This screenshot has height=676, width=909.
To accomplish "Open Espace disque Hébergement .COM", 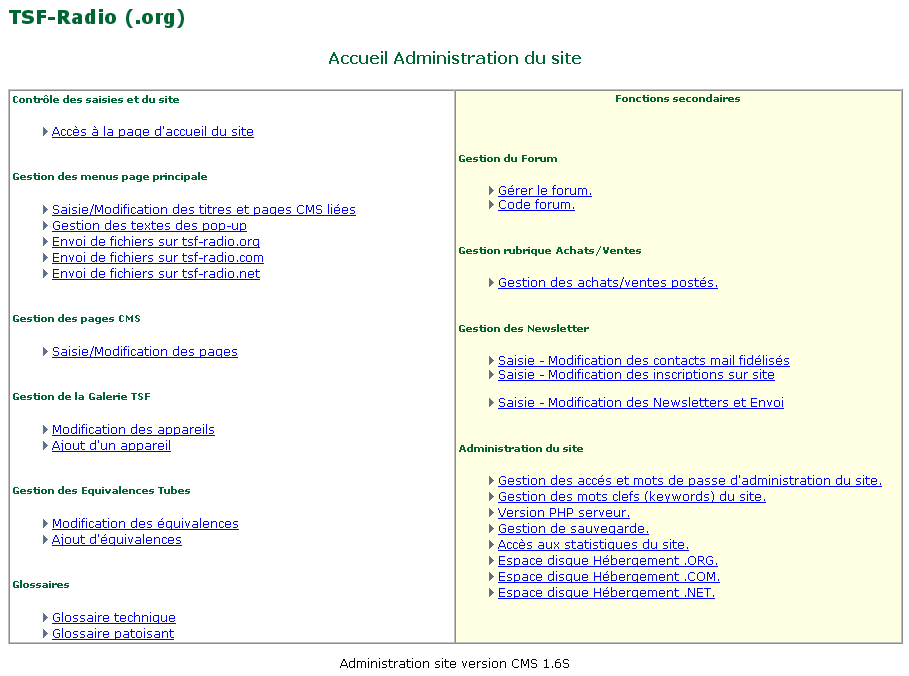I will coord(609,577).
